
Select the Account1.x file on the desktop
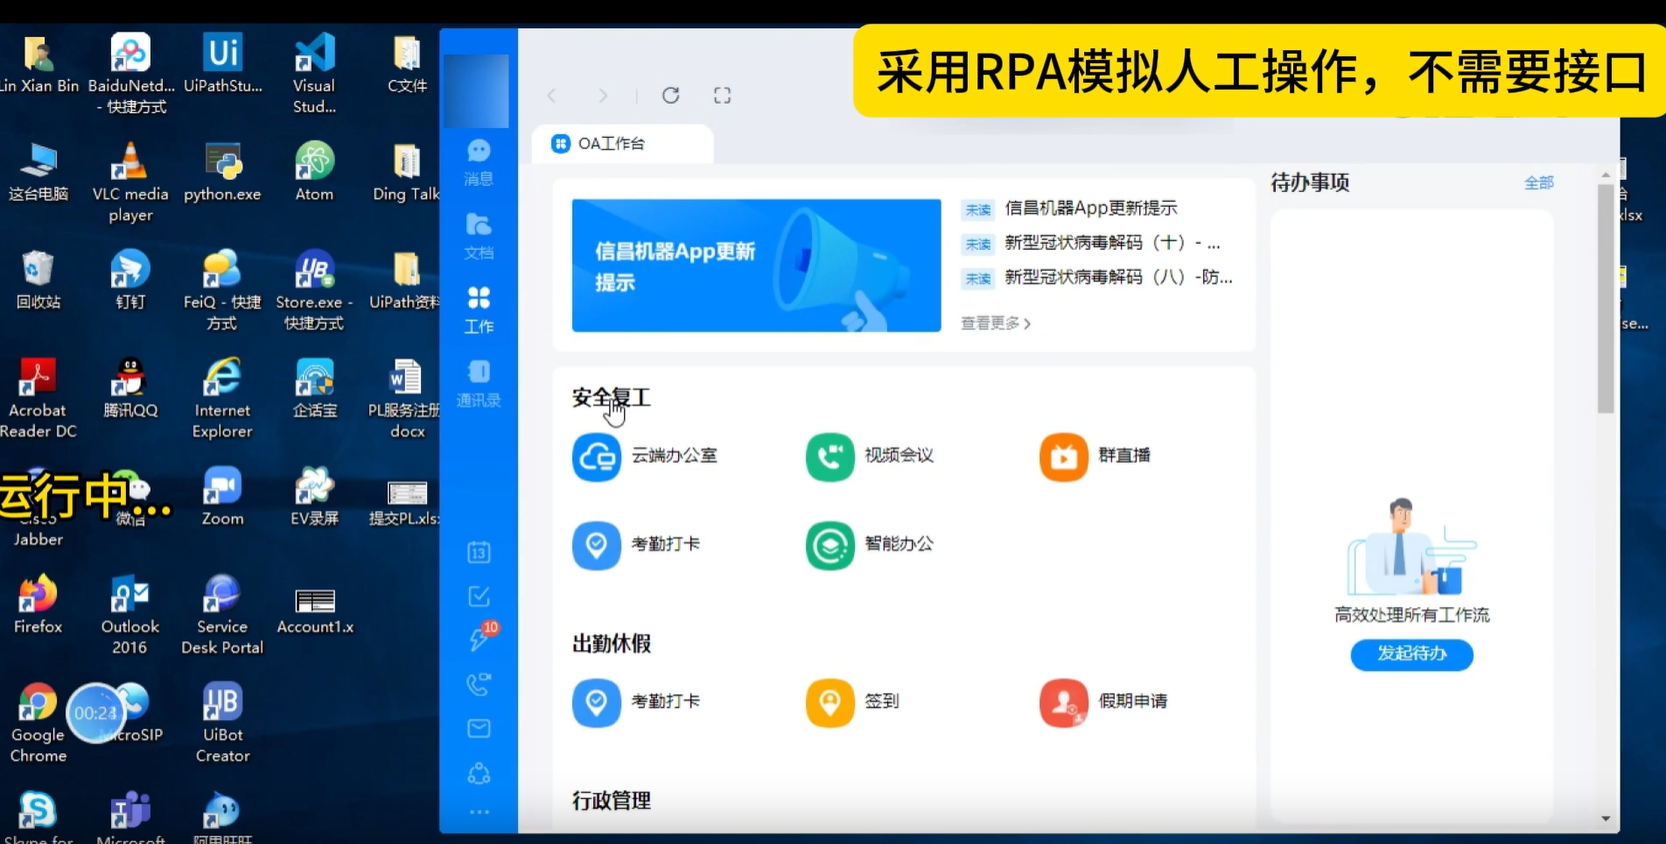[x=314, y=610]
